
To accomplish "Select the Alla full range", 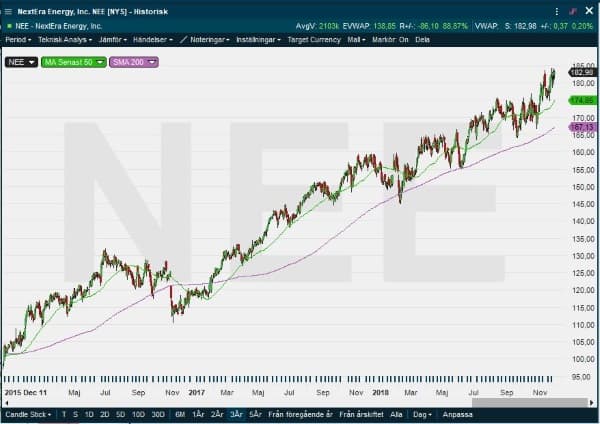I will [x=396, y=414].
